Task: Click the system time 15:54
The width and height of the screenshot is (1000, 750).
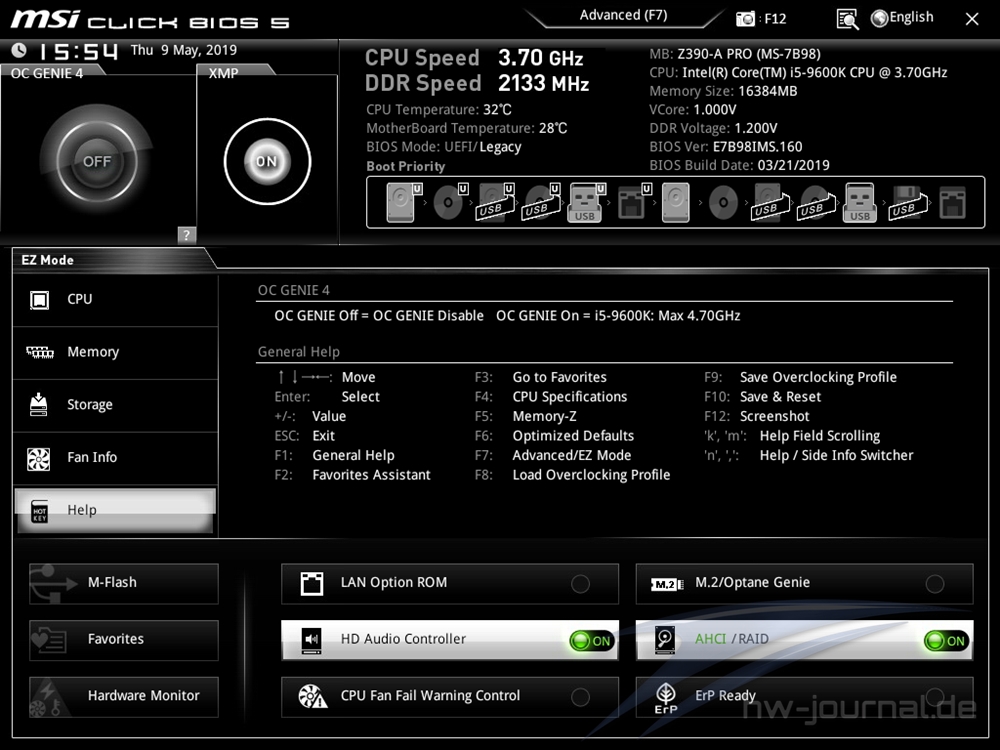Action: [x=78, y=51]
